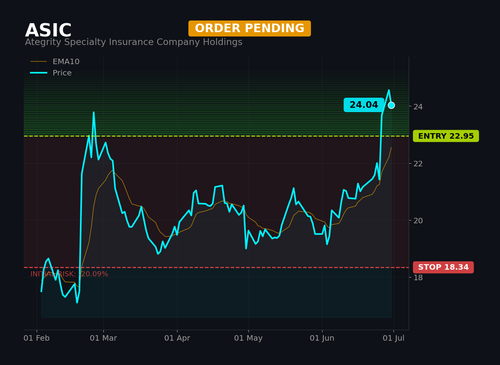Click the 01 May axis label

pyautogui.click(x=248, y=338)
